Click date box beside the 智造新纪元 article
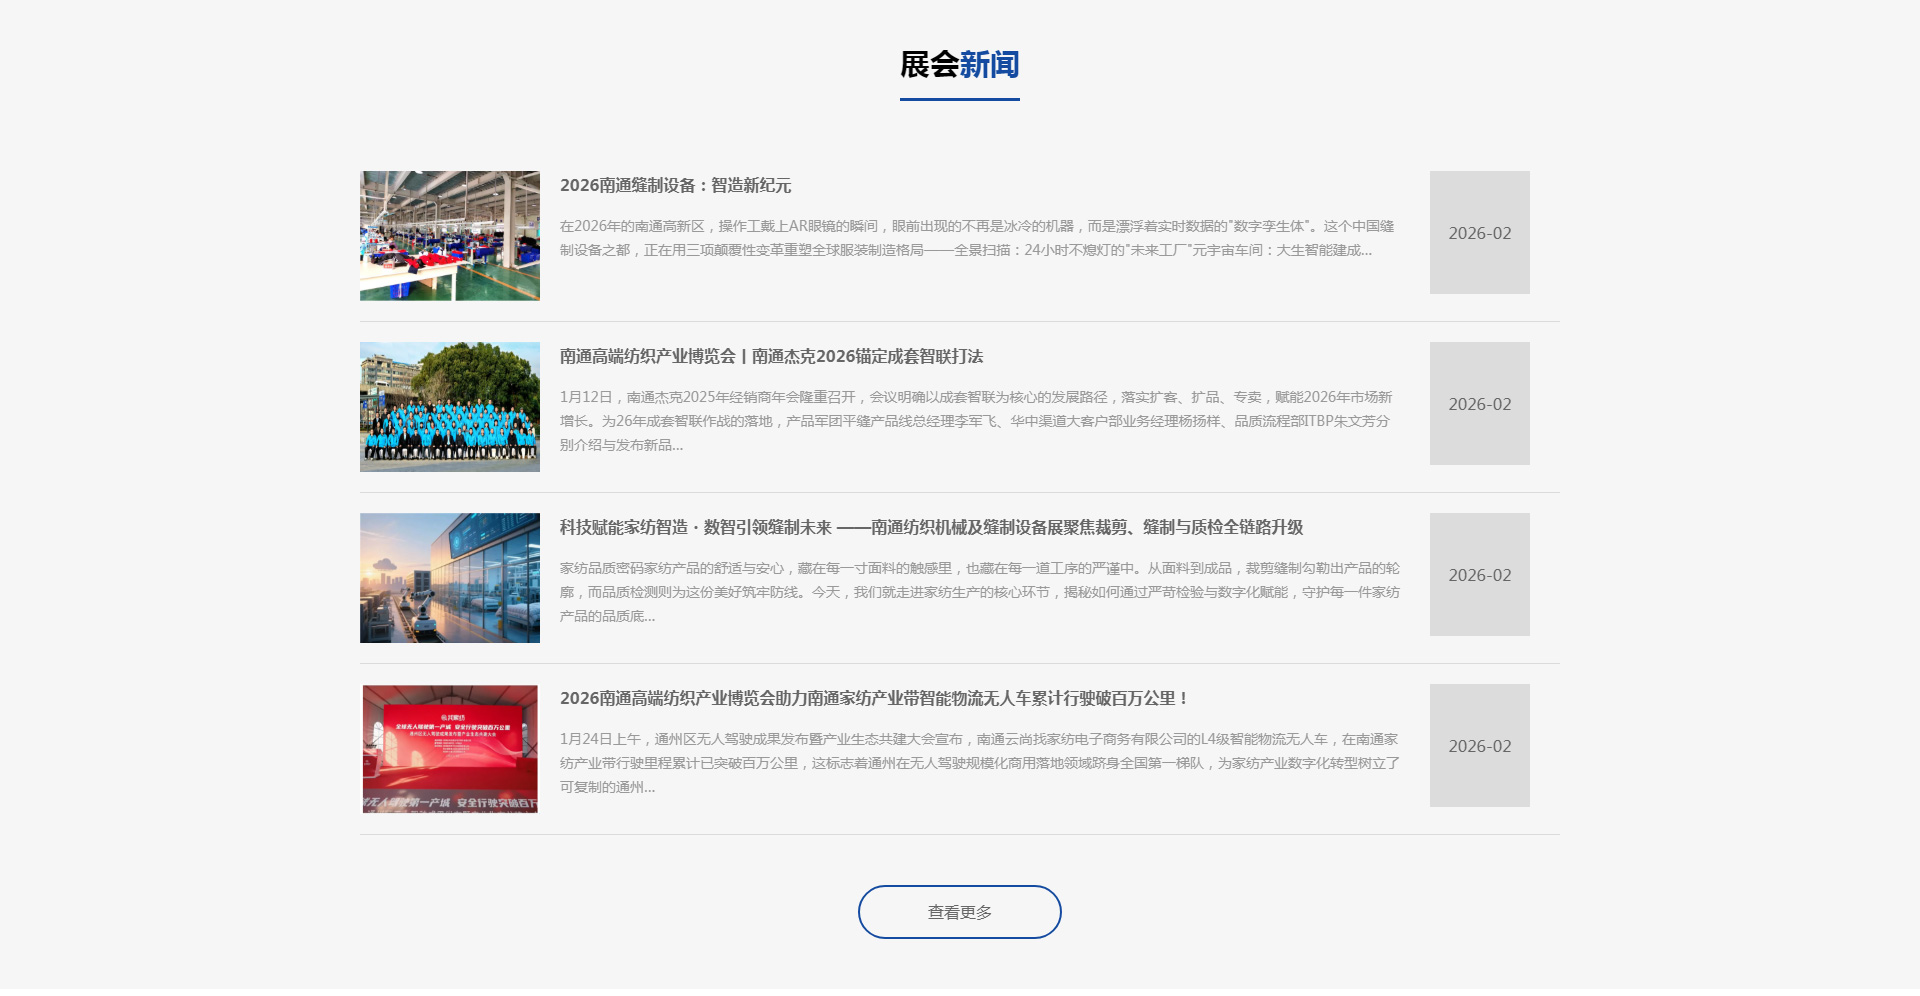Viewport: 1920px width, 996px height. (x=1479, y=233)
